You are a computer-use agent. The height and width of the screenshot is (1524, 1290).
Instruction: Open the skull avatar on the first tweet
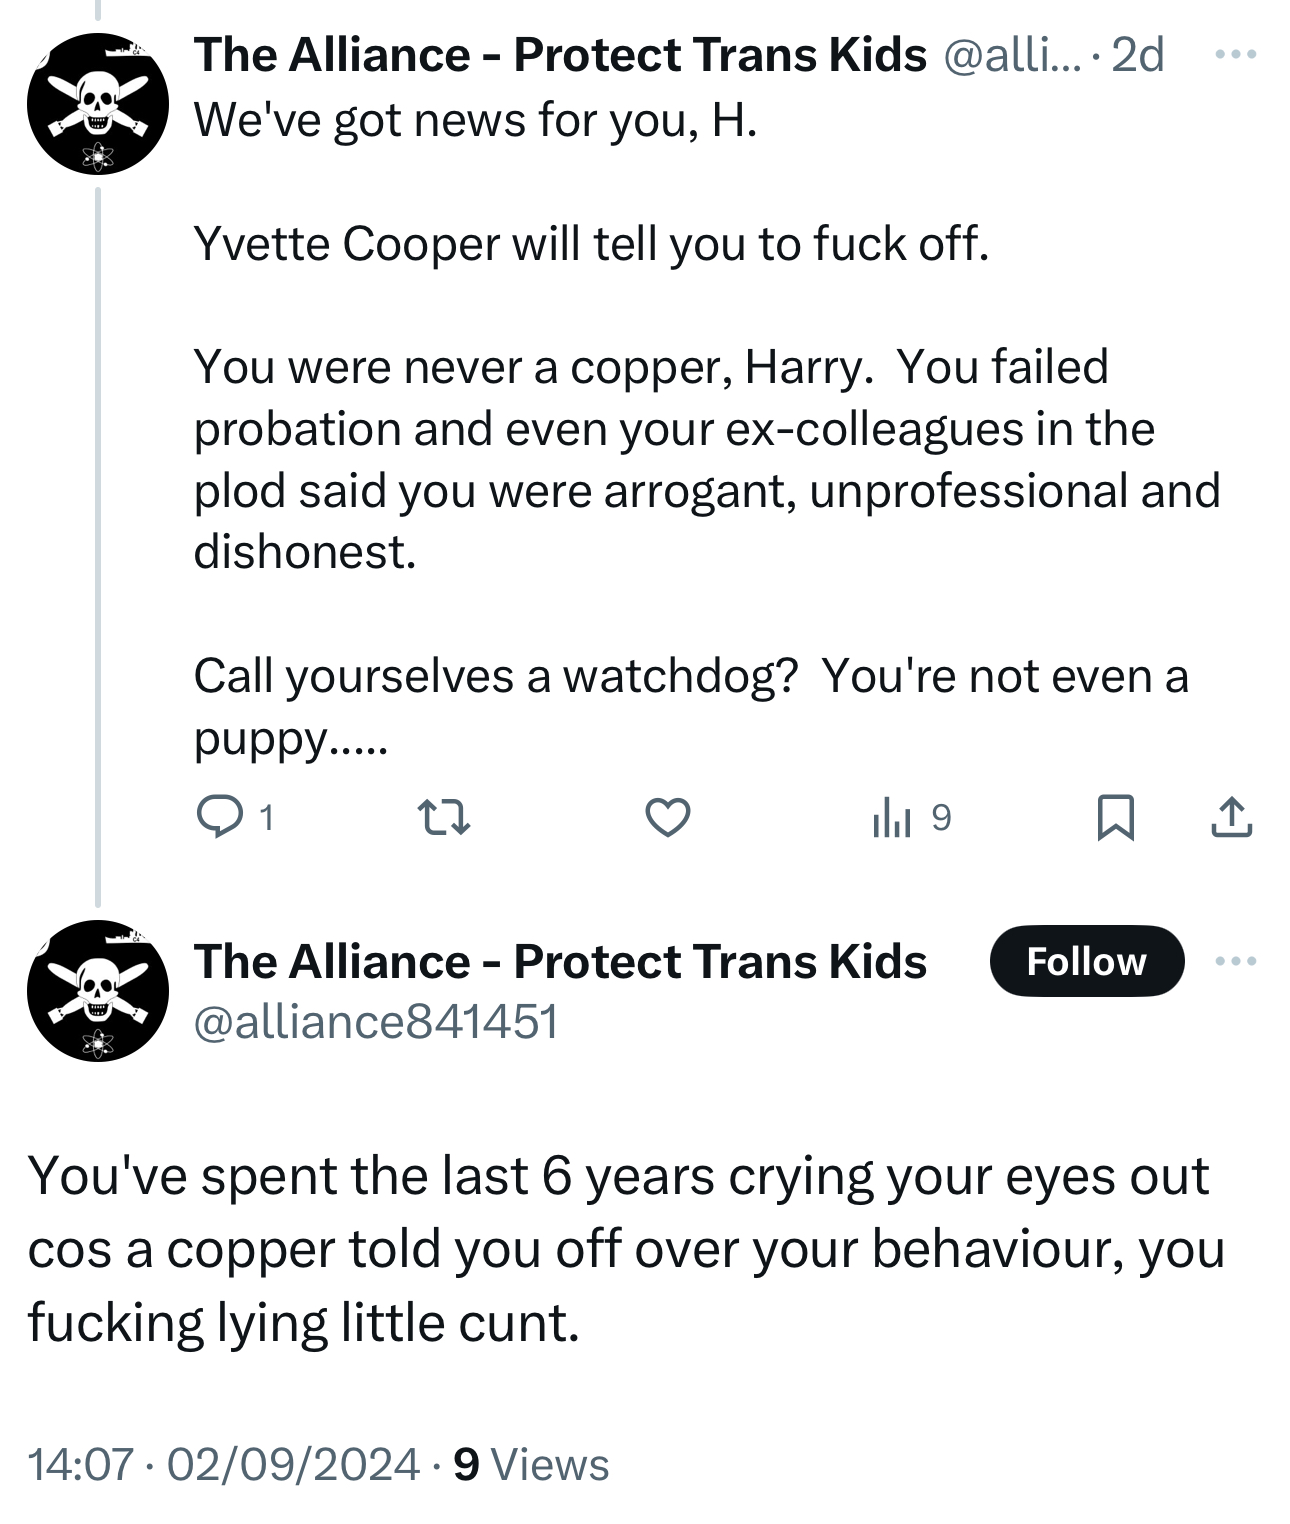[x=97, y=104]
